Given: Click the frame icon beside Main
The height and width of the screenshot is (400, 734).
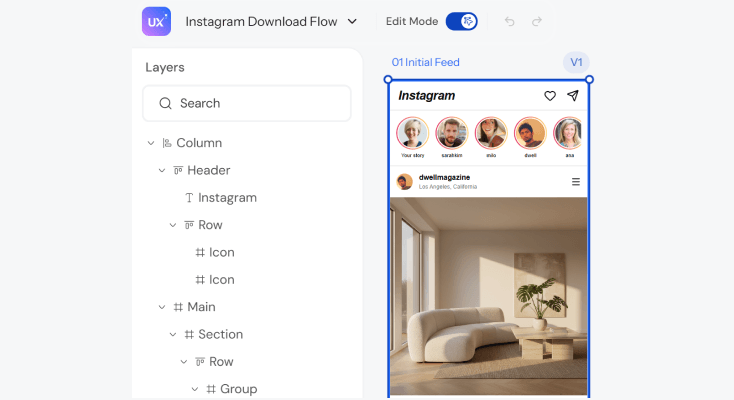Looking at the screenshot, I should click(178, 307).
